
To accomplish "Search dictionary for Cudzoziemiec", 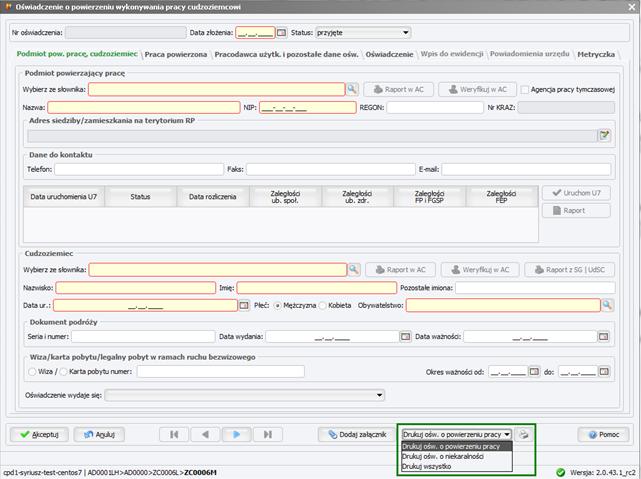I will tap(354, 269).
